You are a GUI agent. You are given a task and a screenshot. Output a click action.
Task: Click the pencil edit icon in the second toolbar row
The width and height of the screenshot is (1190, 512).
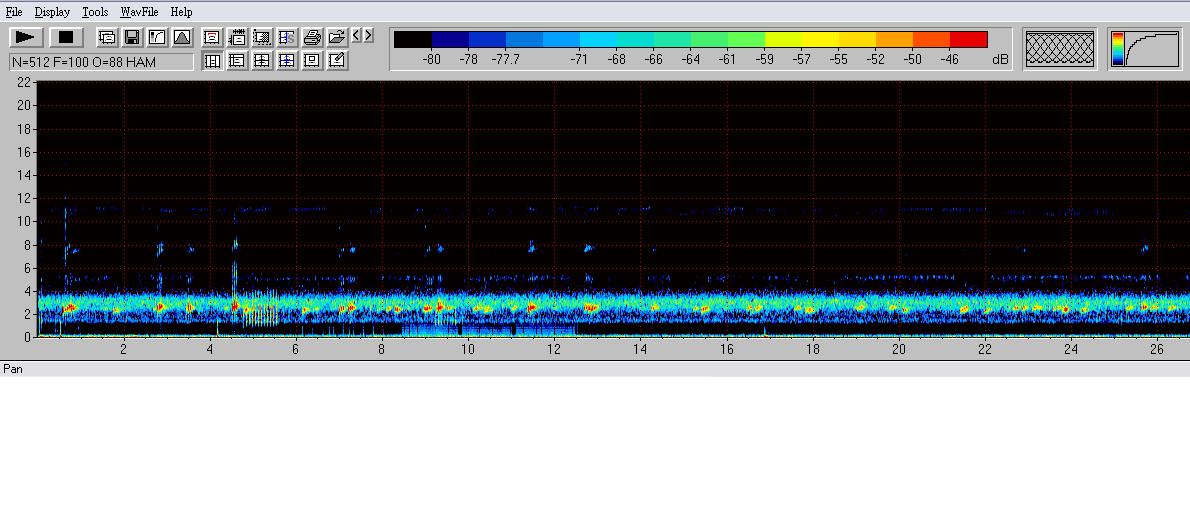point(337,60)
